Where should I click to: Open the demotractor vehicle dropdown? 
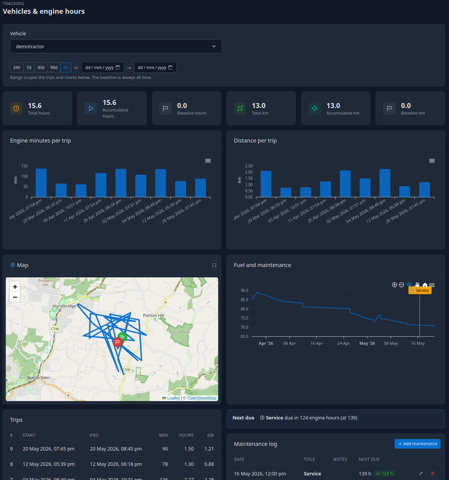[116, 46]
